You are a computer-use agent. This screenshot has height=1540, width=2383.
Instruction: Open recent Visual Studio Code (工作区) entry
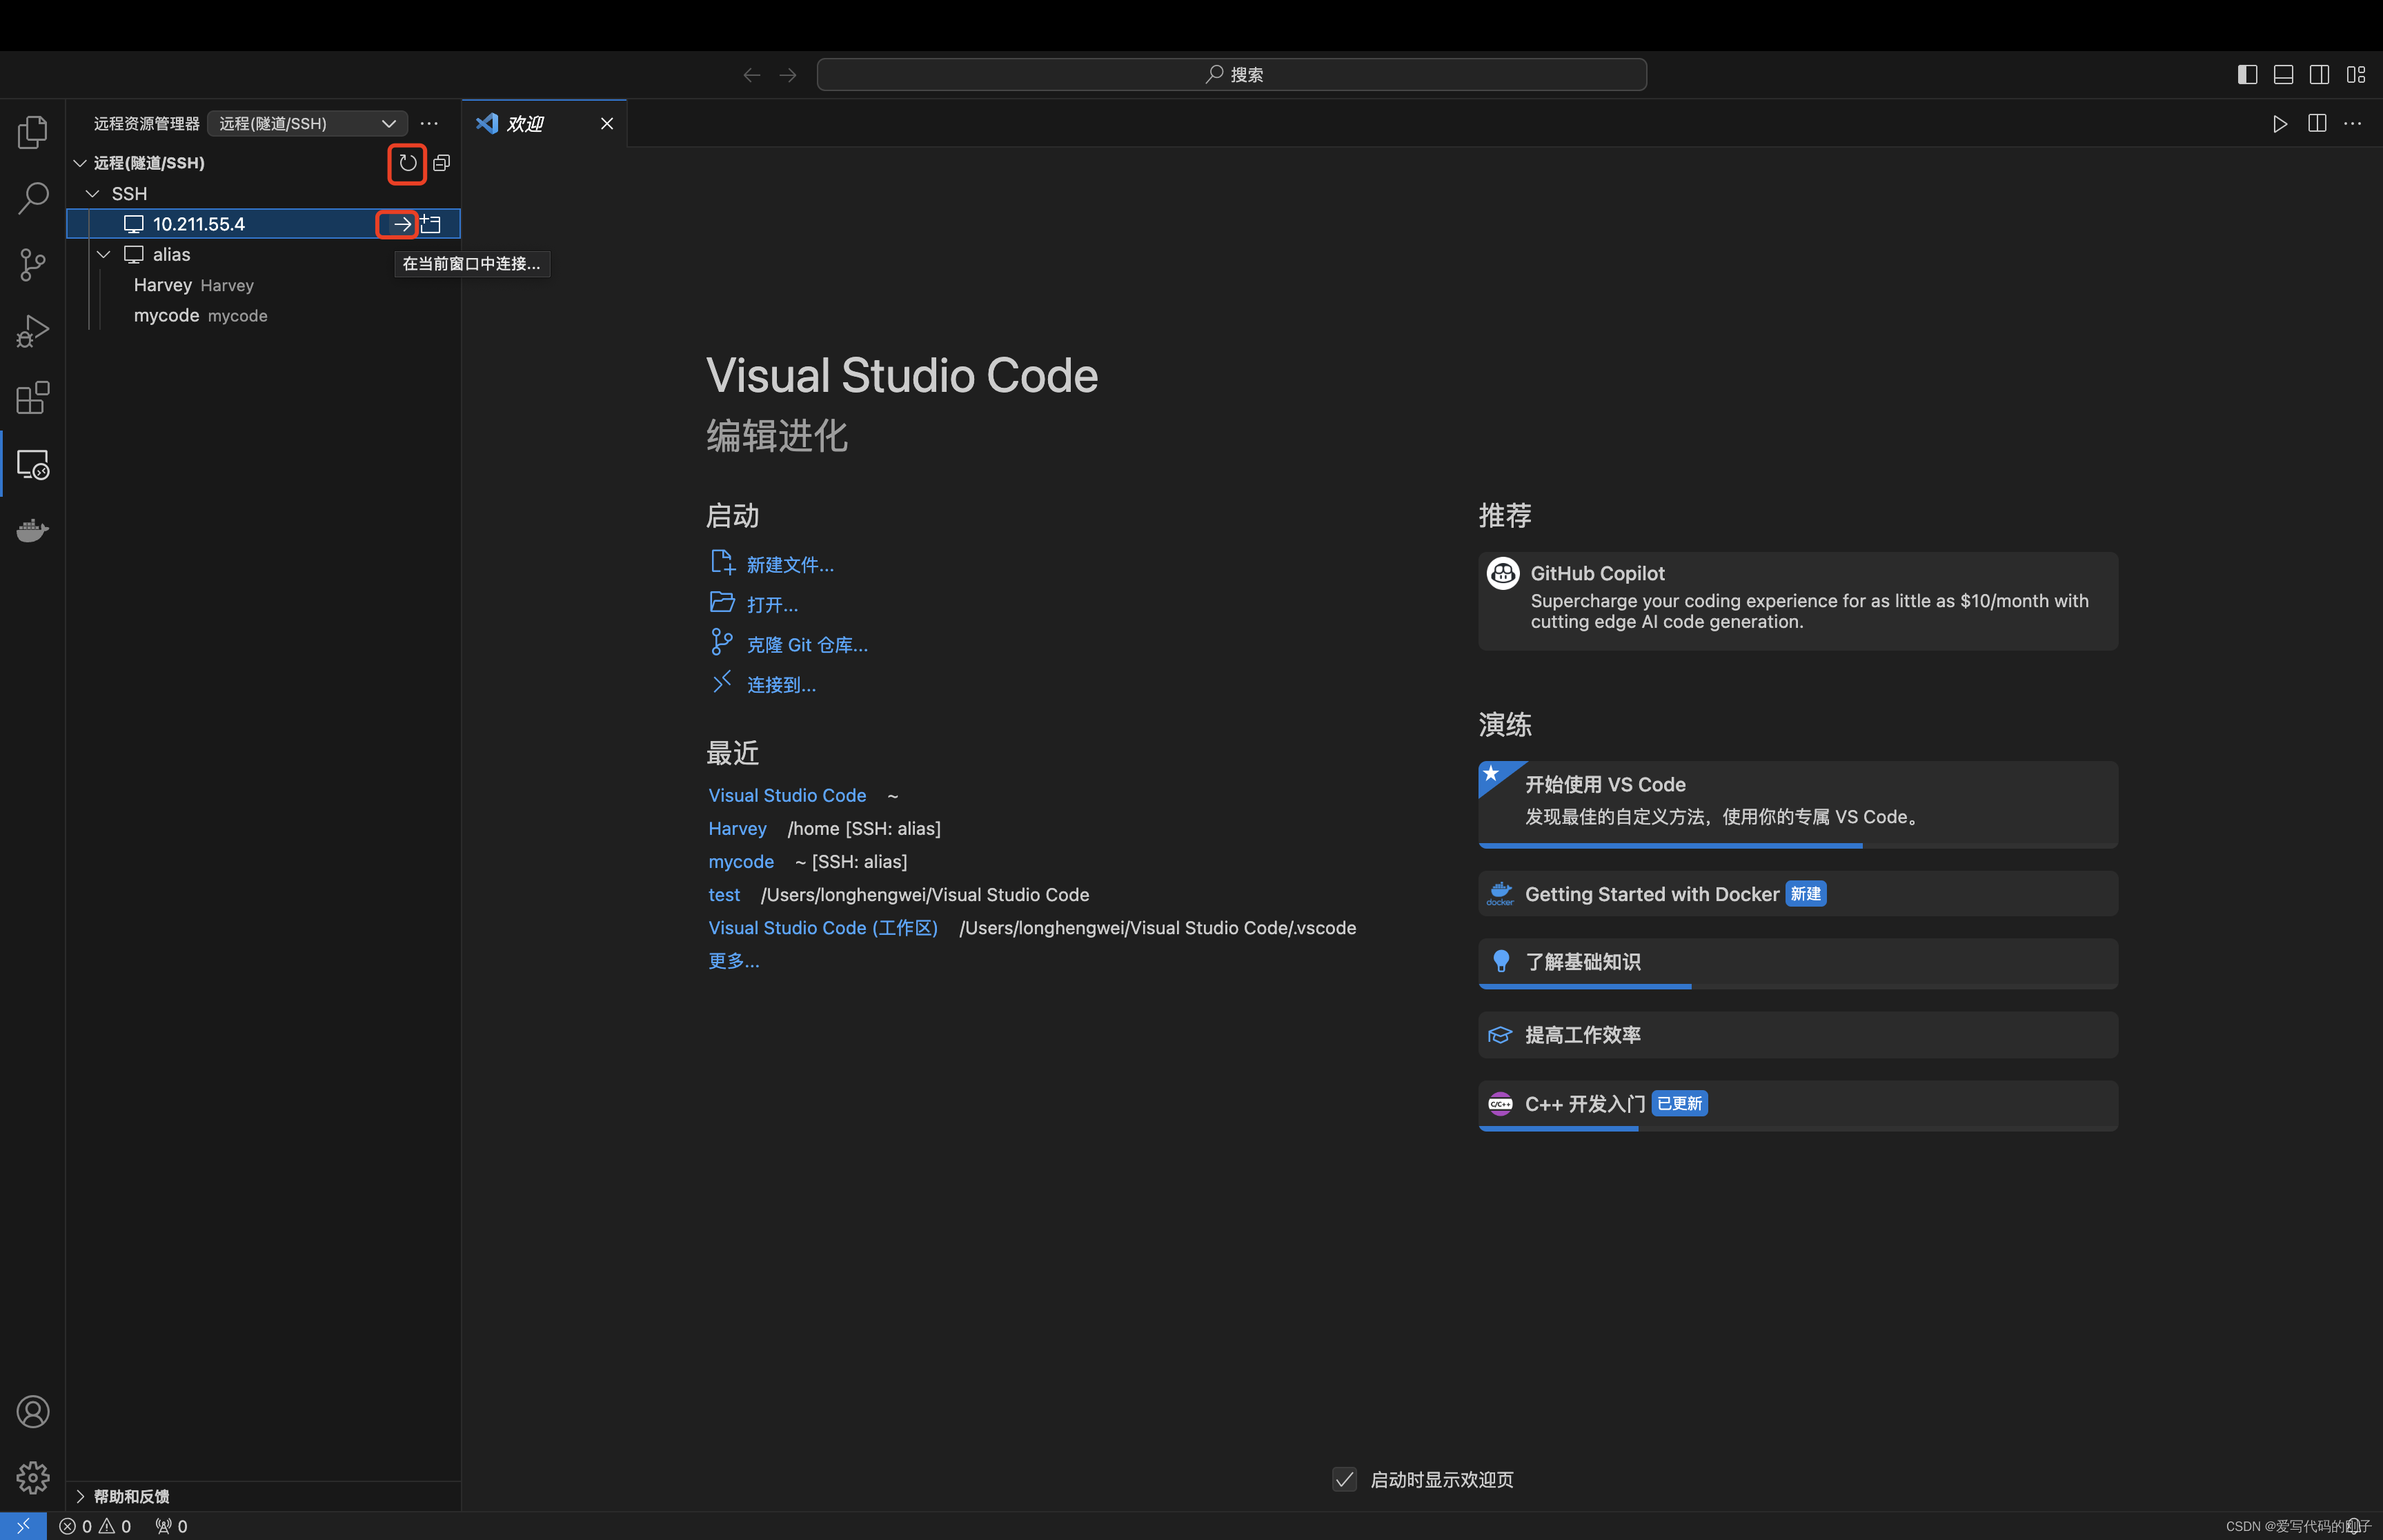tap(823, 927)
